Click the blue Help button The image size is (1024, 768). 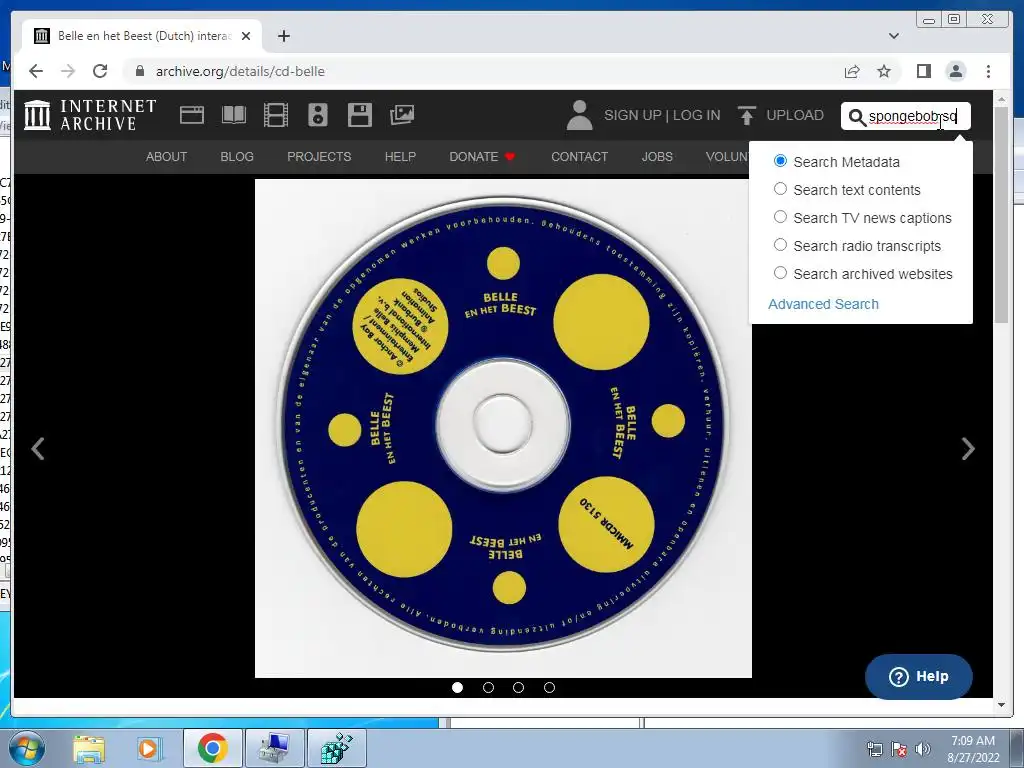pos(918,677)
